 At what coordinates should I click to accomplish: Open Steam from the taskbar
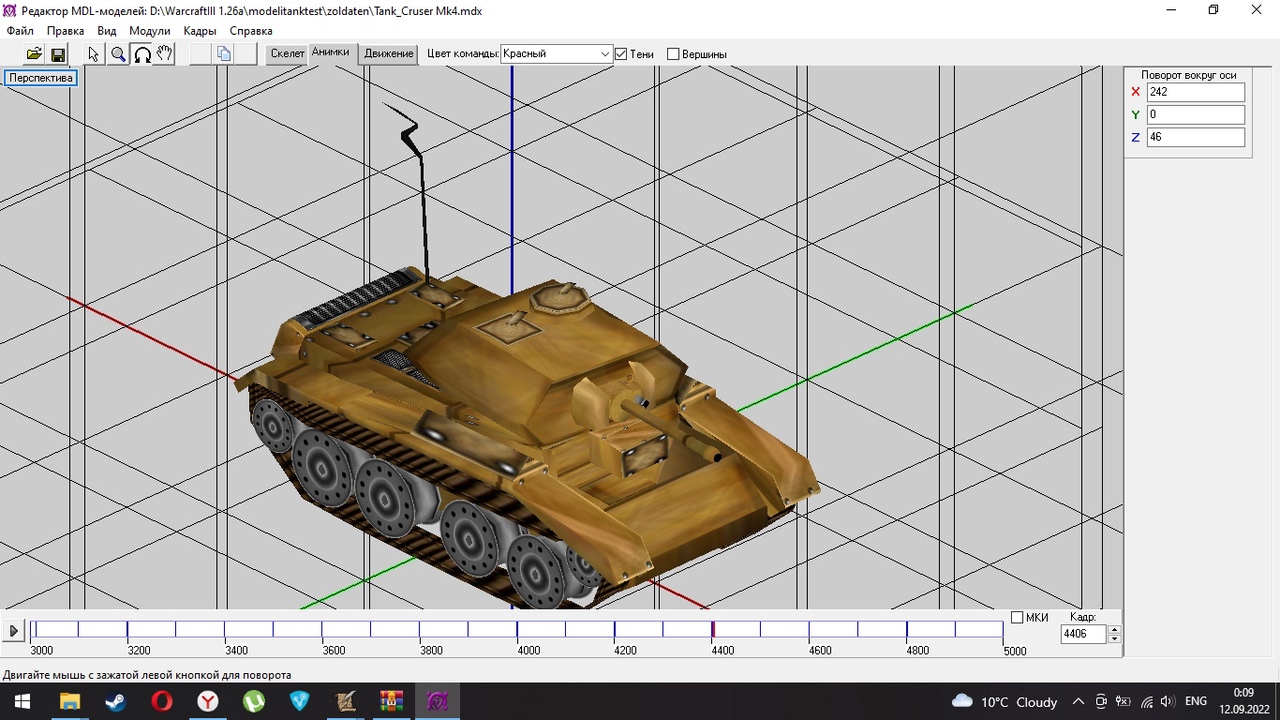click(x=115, y=701)
